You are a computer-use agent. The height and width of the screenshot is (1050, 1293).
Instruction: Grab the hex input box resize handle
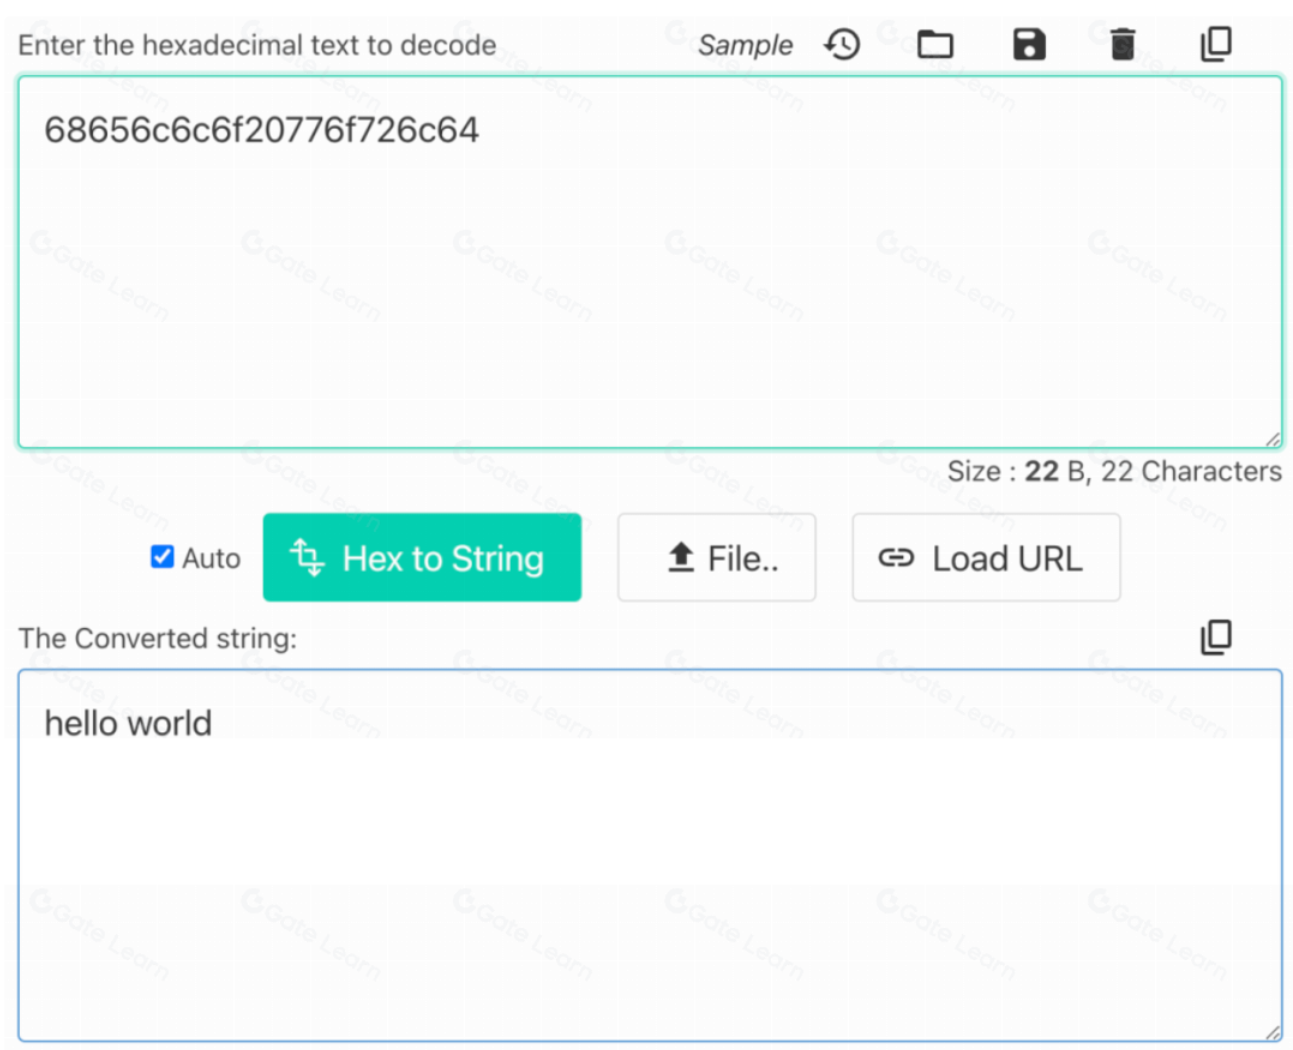[x=1272, y=439]
